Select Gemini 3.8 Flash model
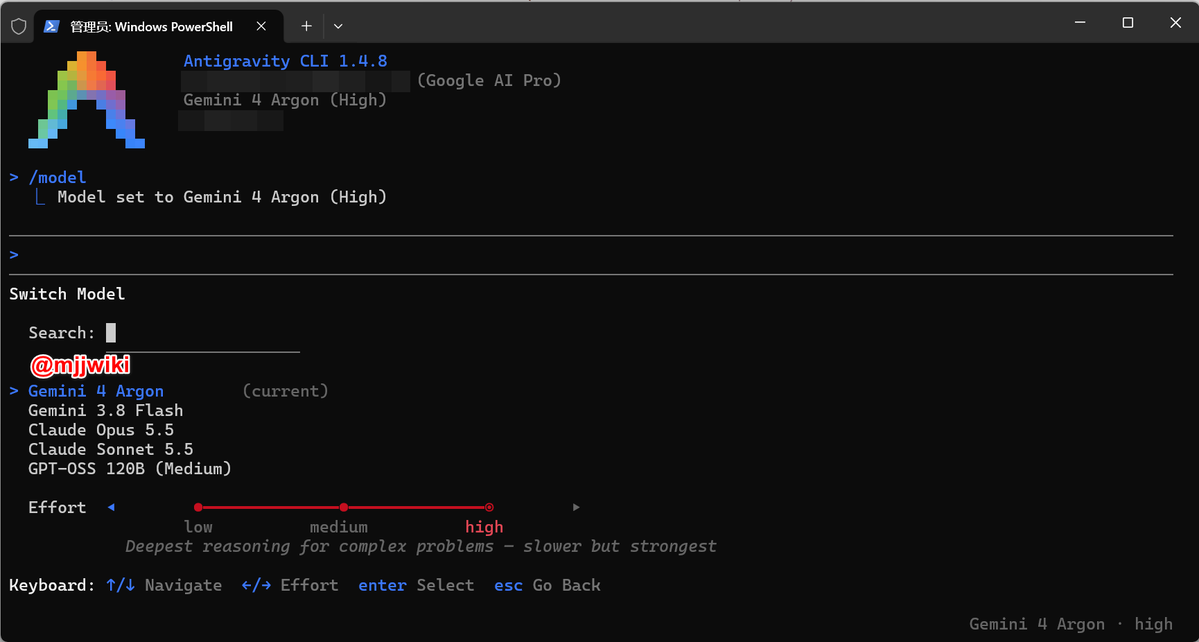 click(x=106, y=410)
